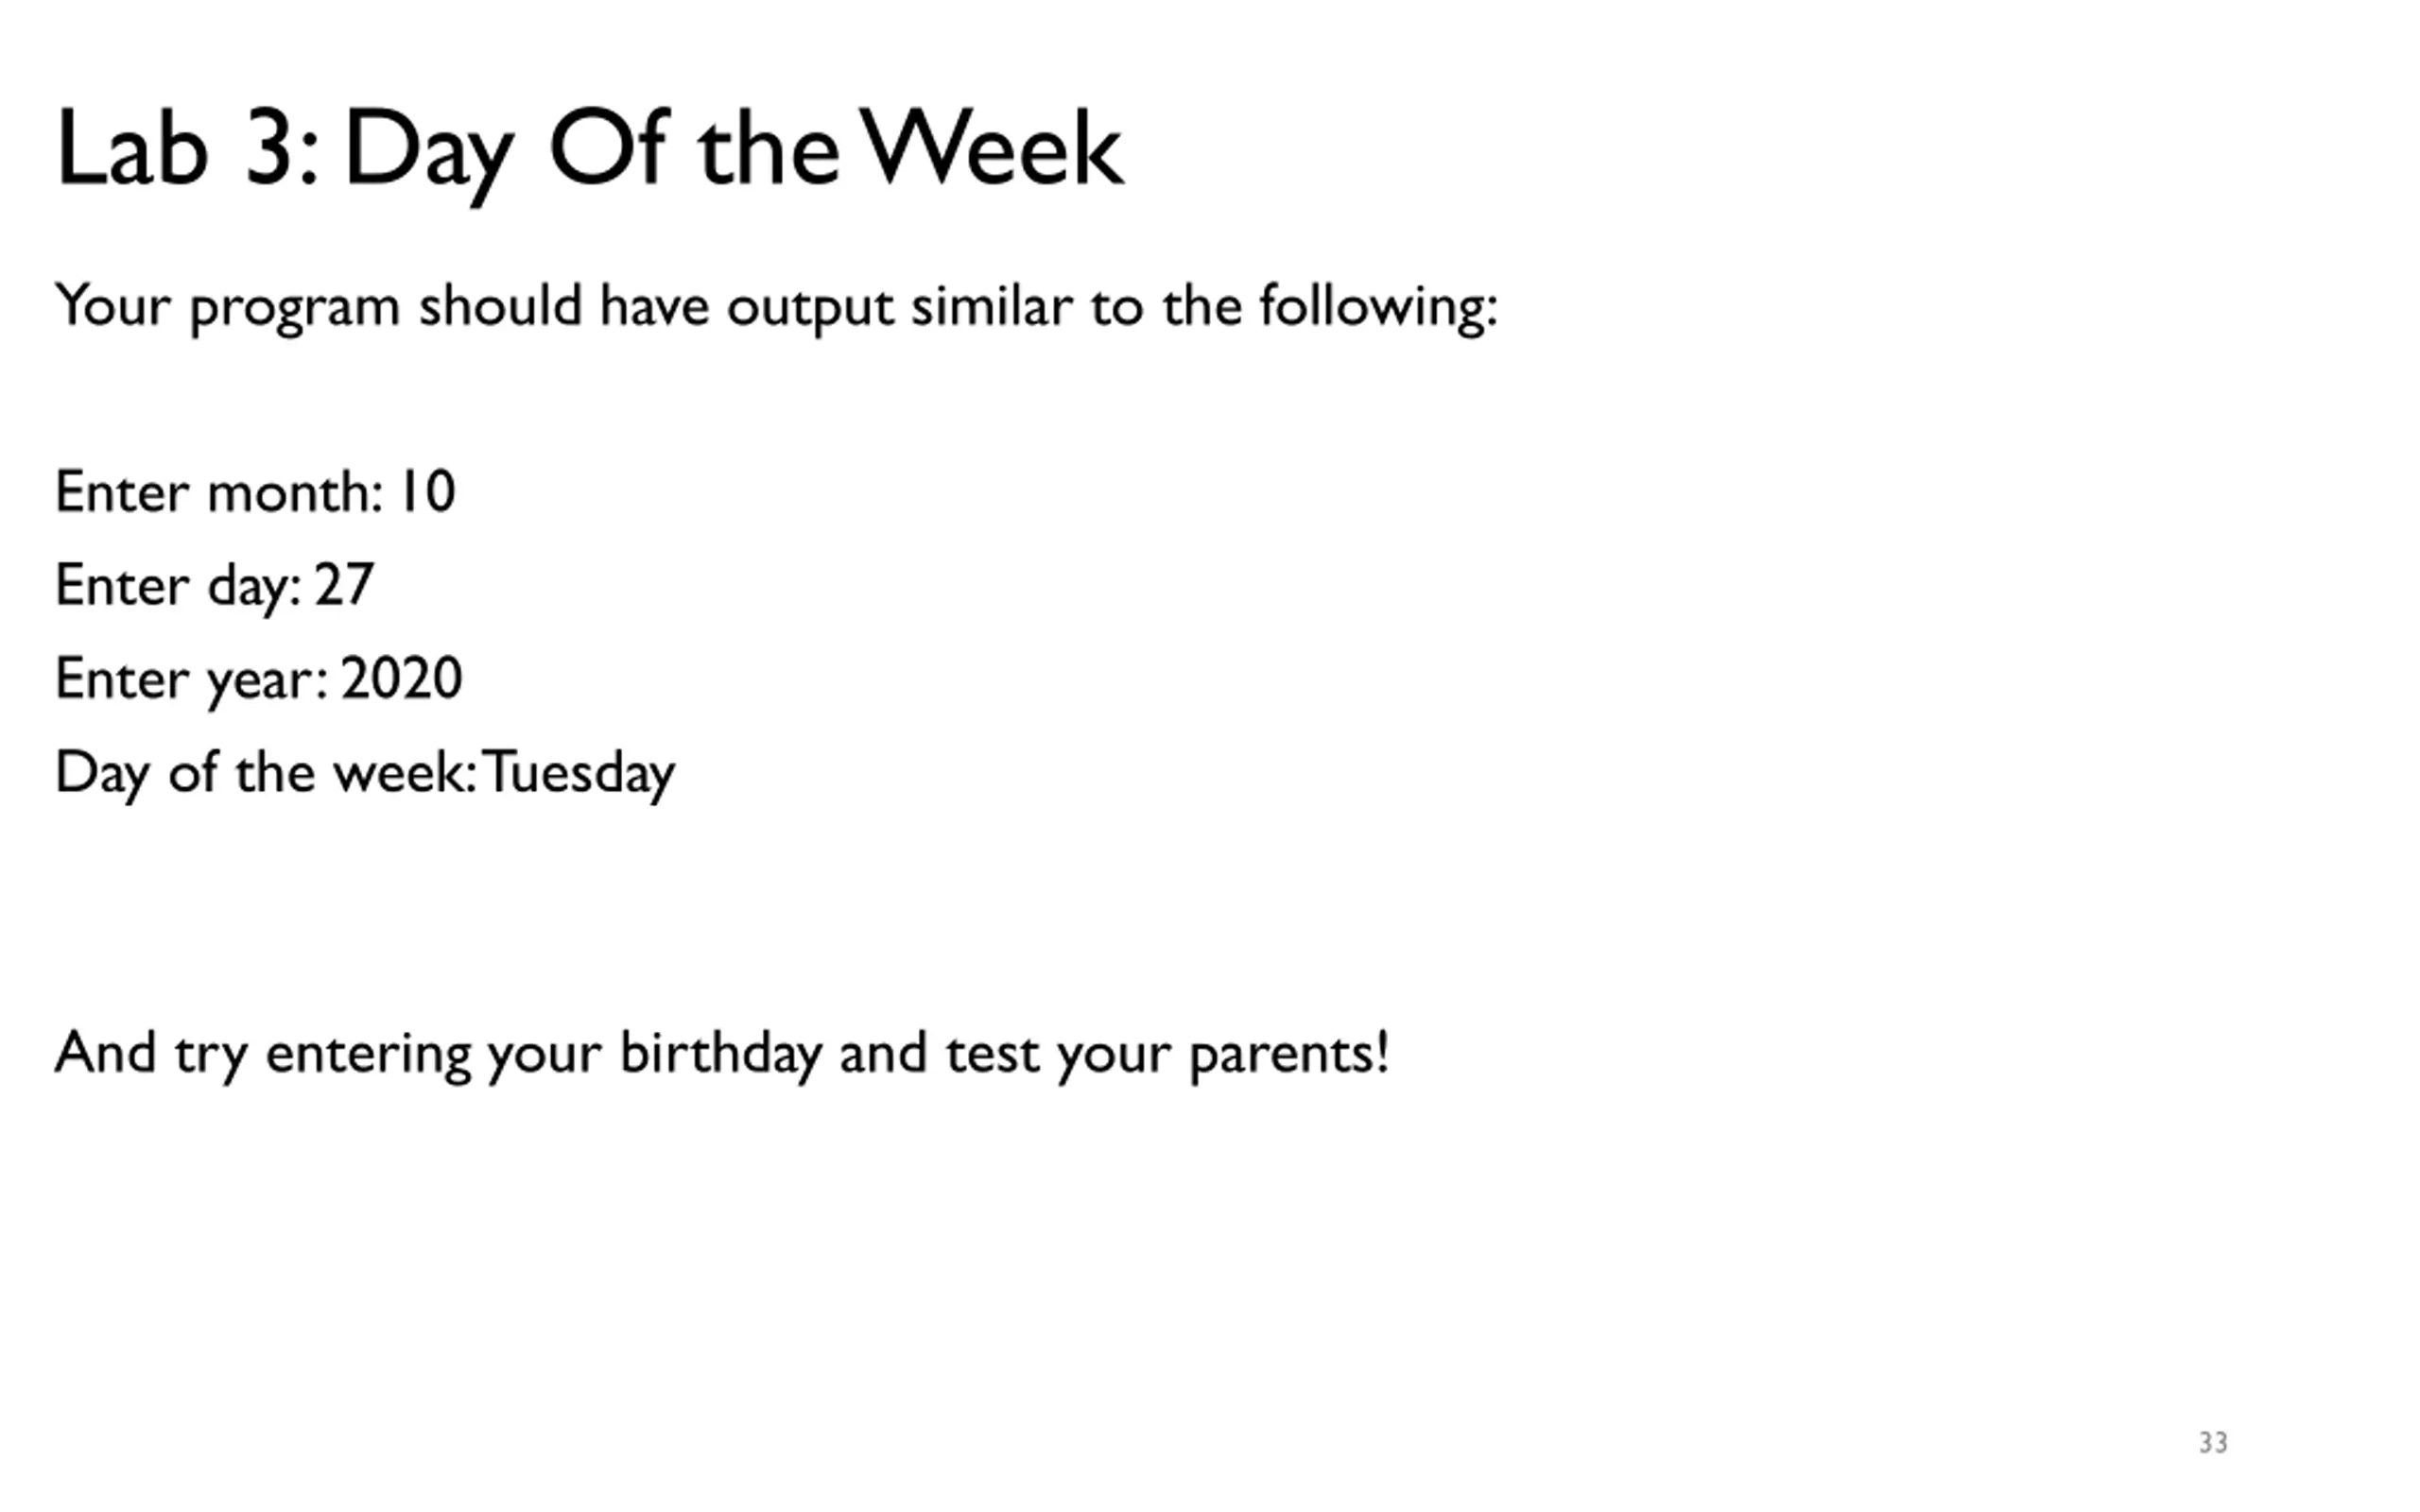
Task: Click the word "Lab" in the title
Action: pos(132,148)
